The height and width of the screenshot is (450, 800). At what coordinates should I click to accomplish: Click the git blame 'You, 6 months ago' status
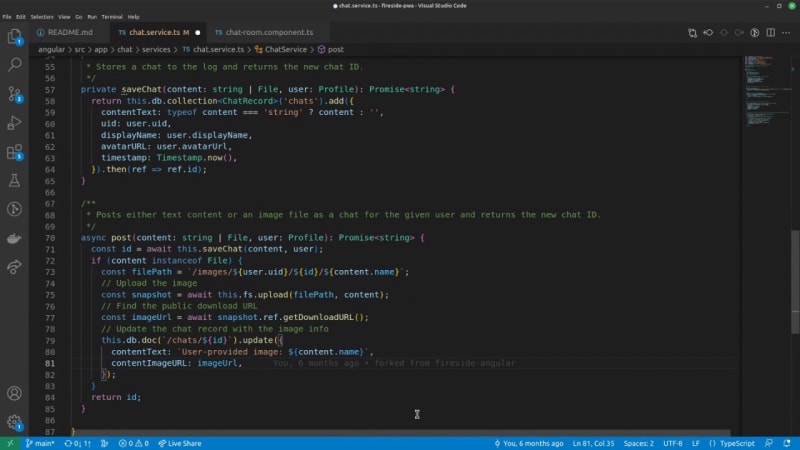(529, 443)
